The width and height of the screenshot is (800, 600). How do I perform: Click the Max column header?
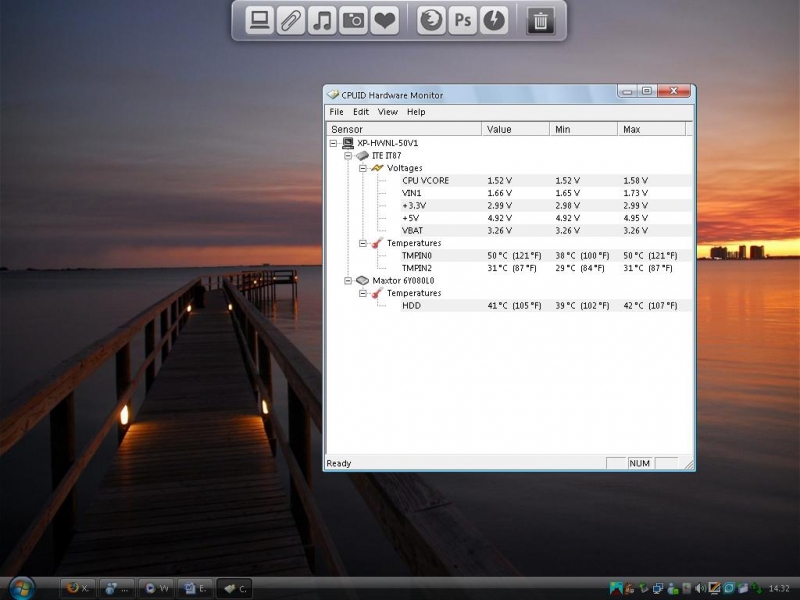coord(652,129)
